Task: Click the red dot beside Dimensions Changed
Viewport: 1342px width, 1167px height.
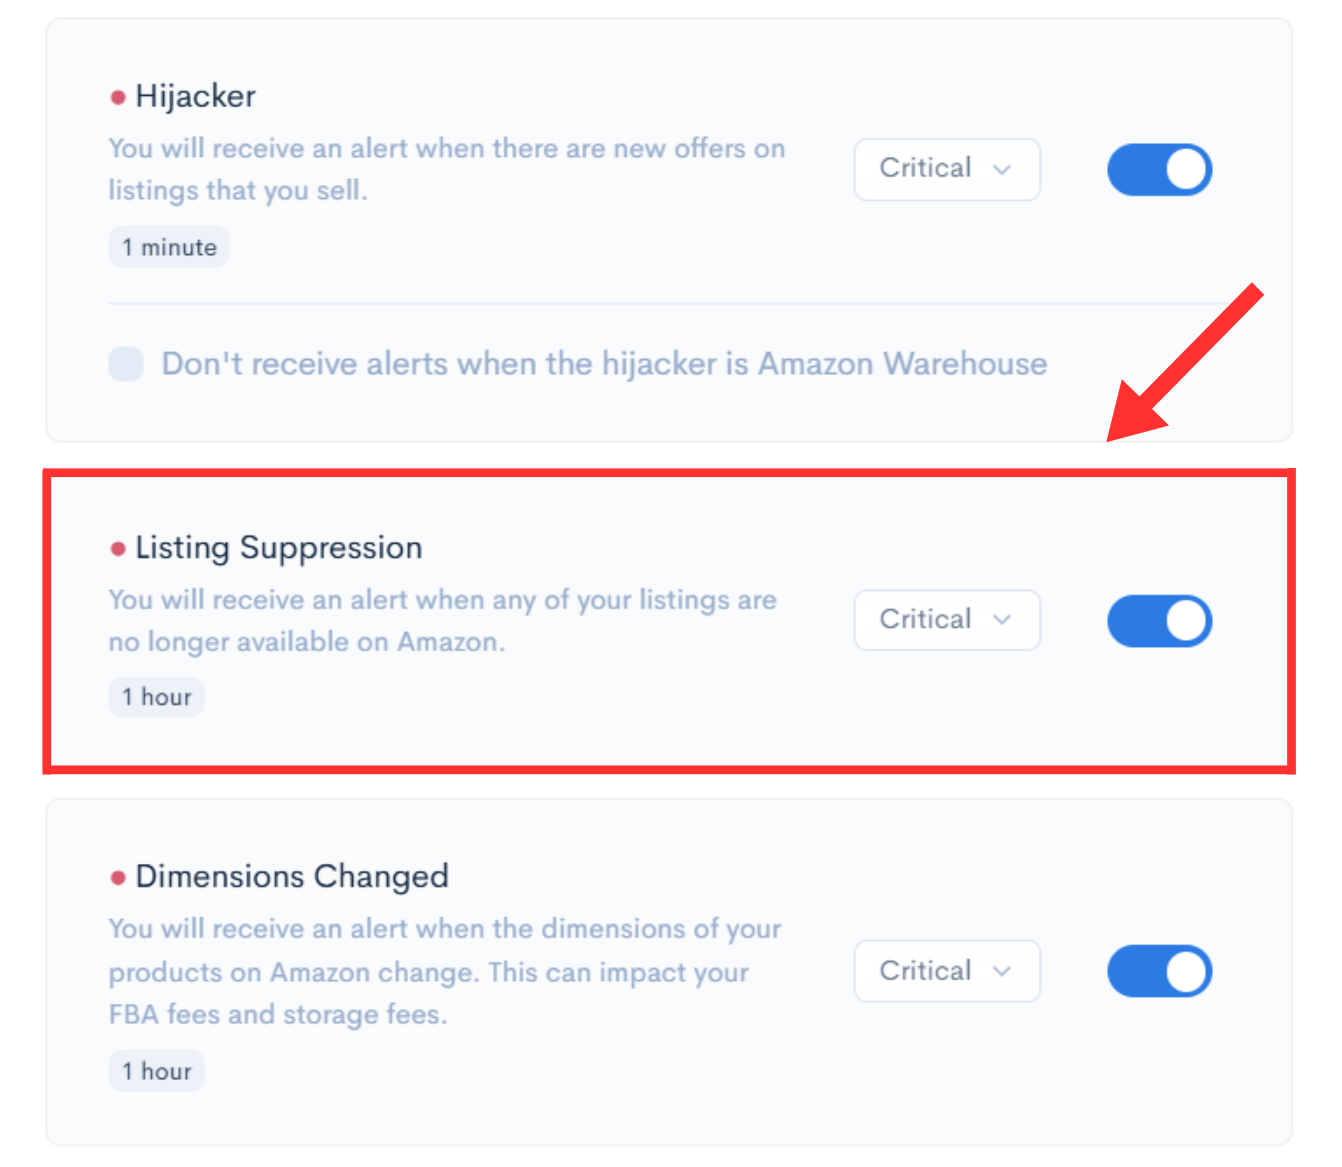Action: point(118,877)
